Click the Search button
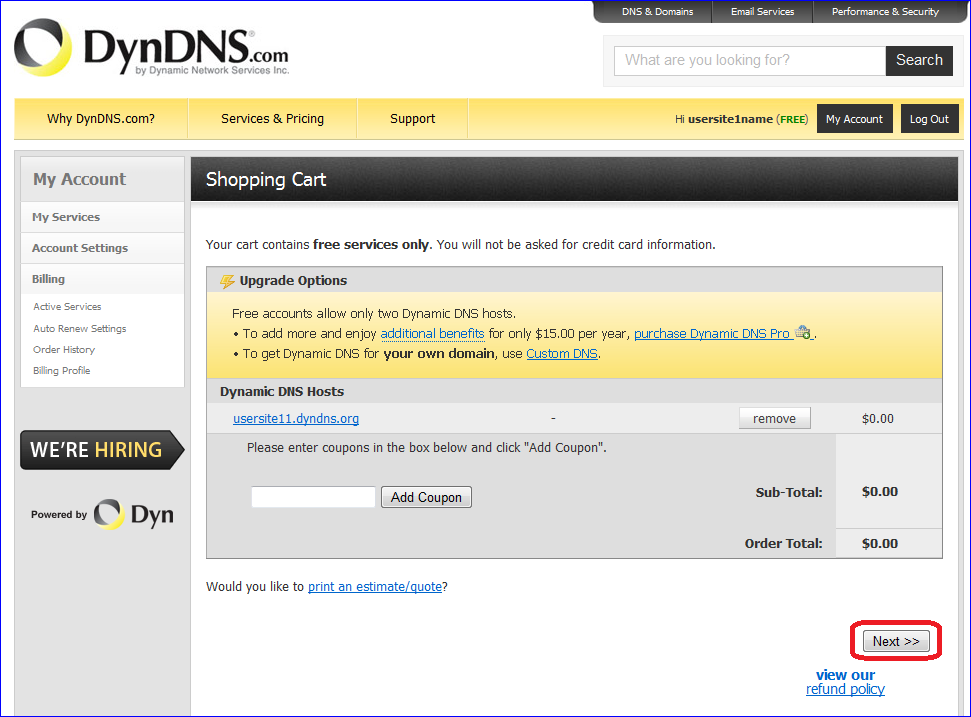971x717 pixels. pyautogui.click(x=919, y=61)
